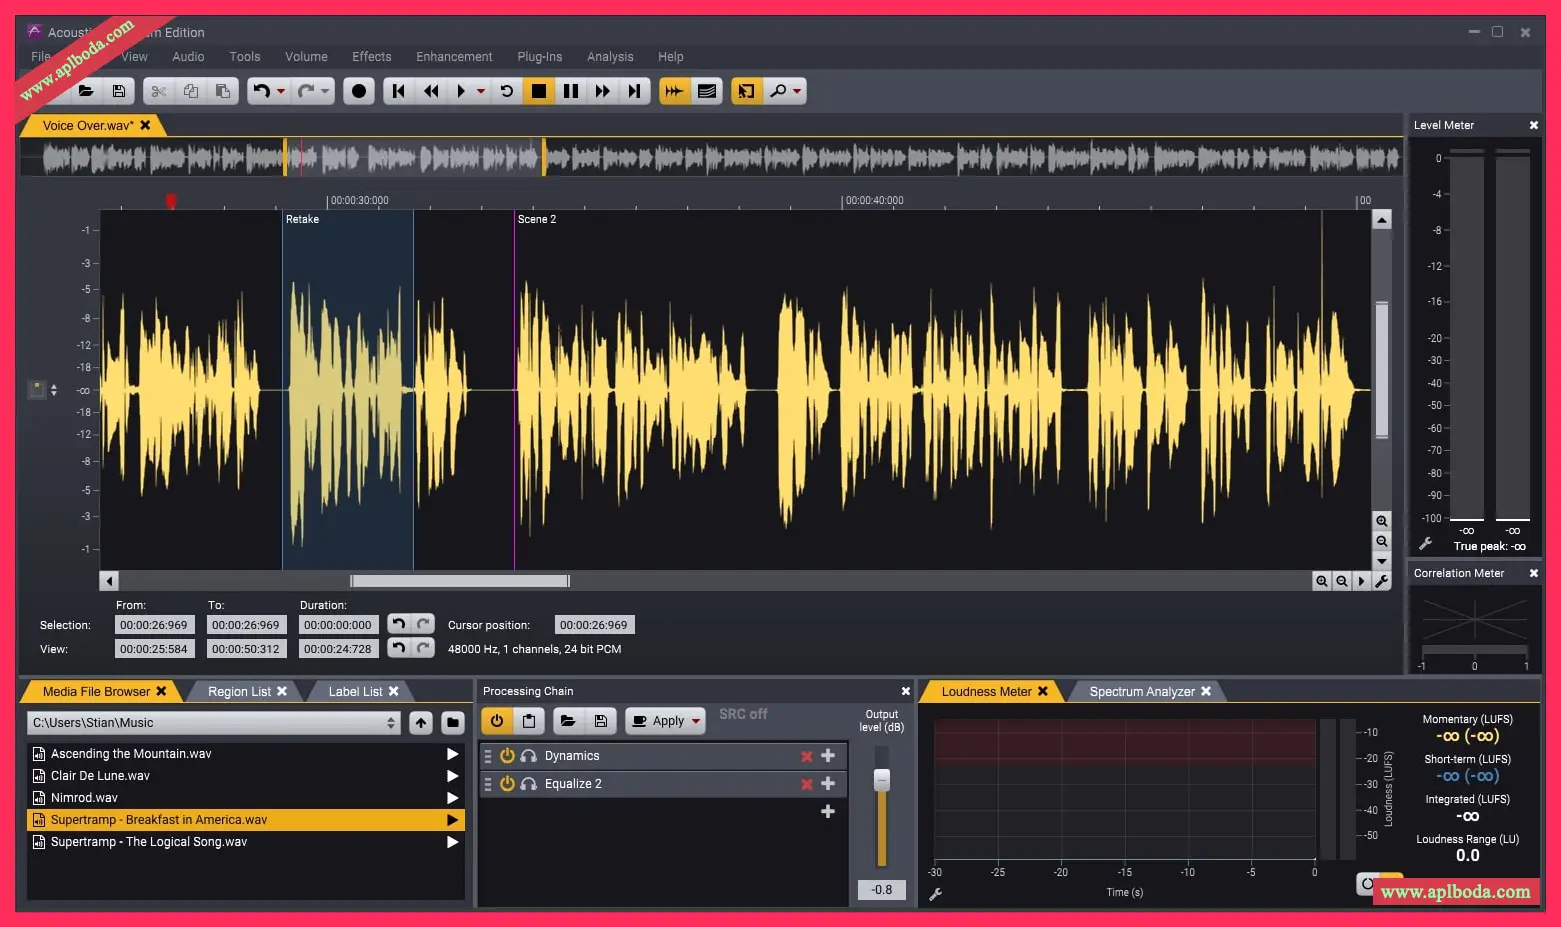Select the selection tool in the toolbar
Screen dimensions: 1561x927
tap(746, 91)
